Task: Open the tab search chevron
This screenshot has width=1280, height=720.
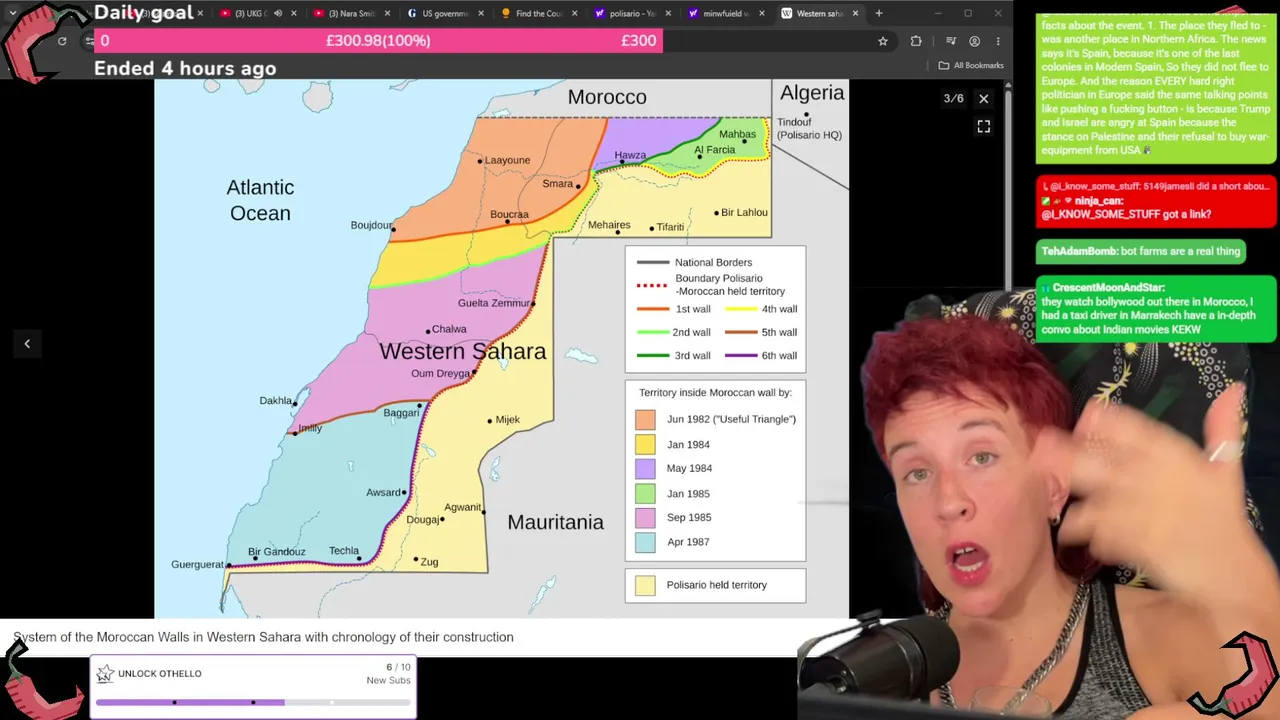Action: 12,13
